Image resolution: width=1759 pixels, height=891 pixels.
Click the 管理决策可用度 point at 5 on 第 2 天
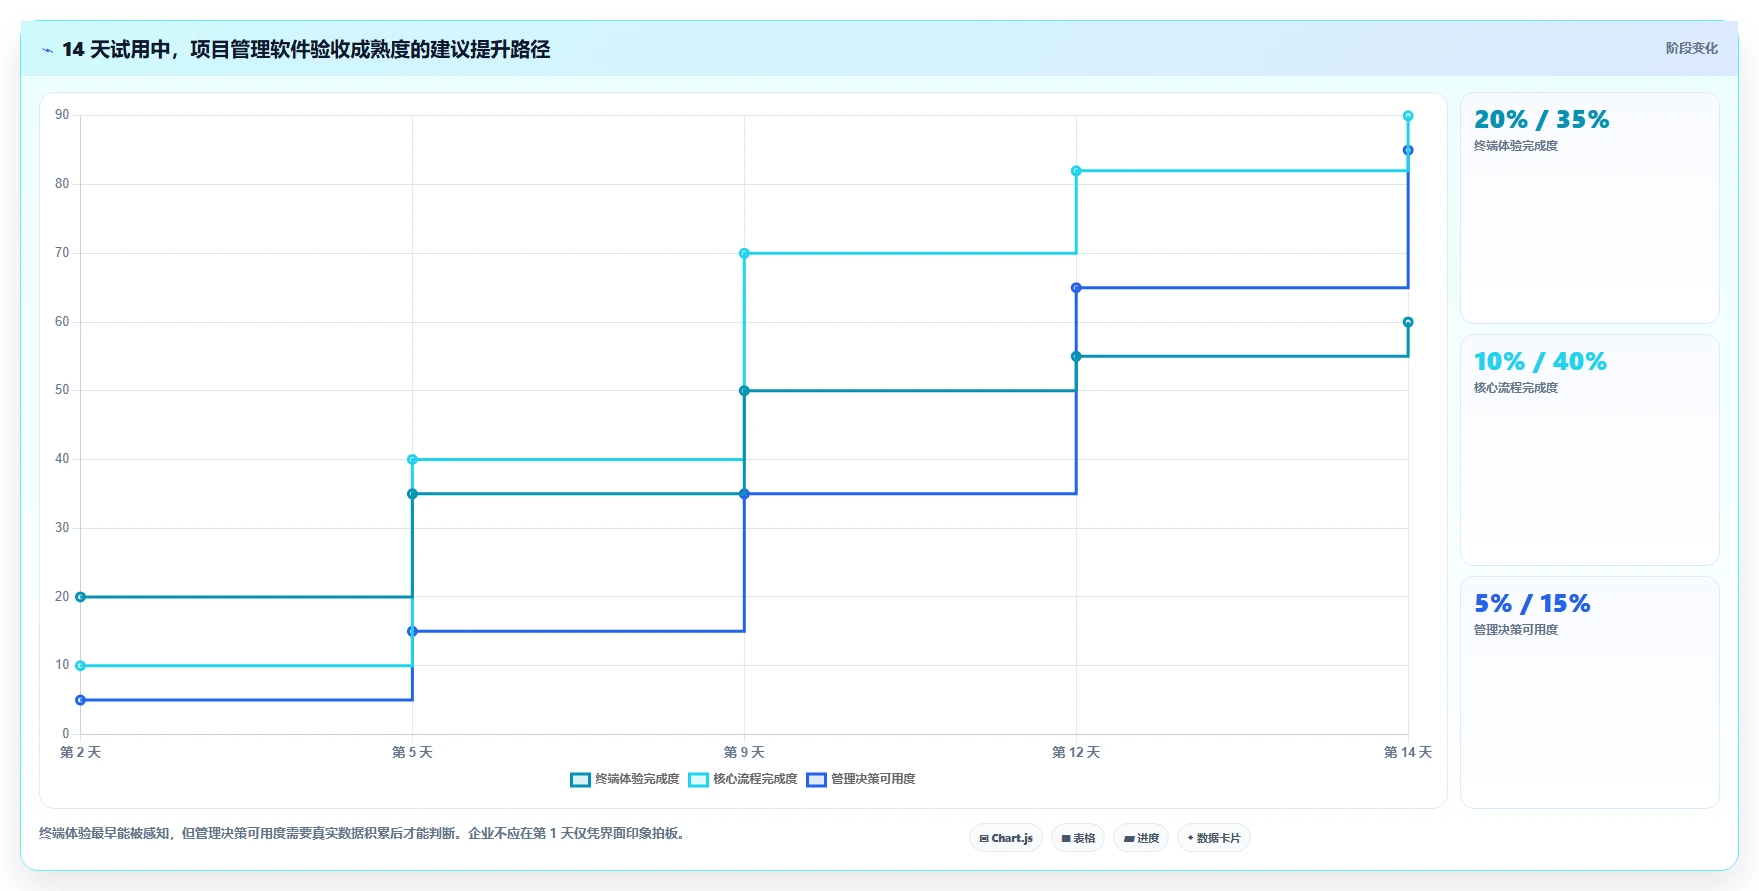pyautogui.click(x=80, y=700)
